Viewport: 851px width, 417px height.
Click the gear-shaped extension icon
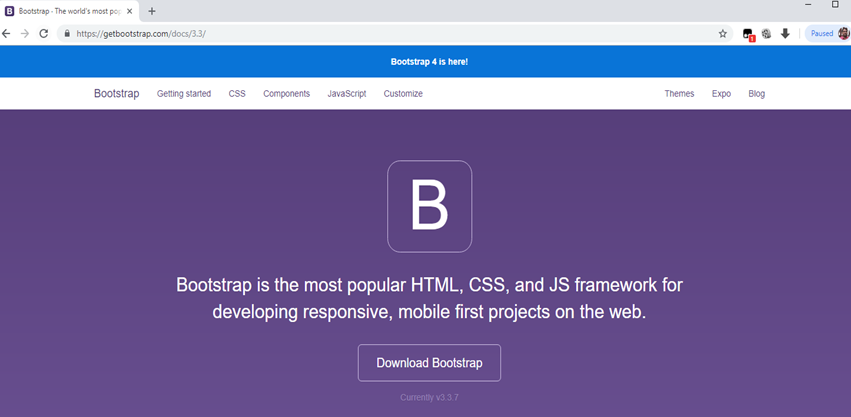click(x=766, y=34)
